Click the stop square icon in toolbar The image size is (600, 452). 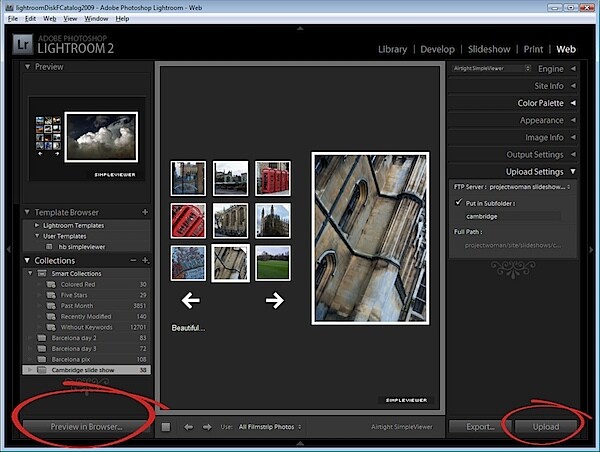pyautogui.click(x=166, y=427)
